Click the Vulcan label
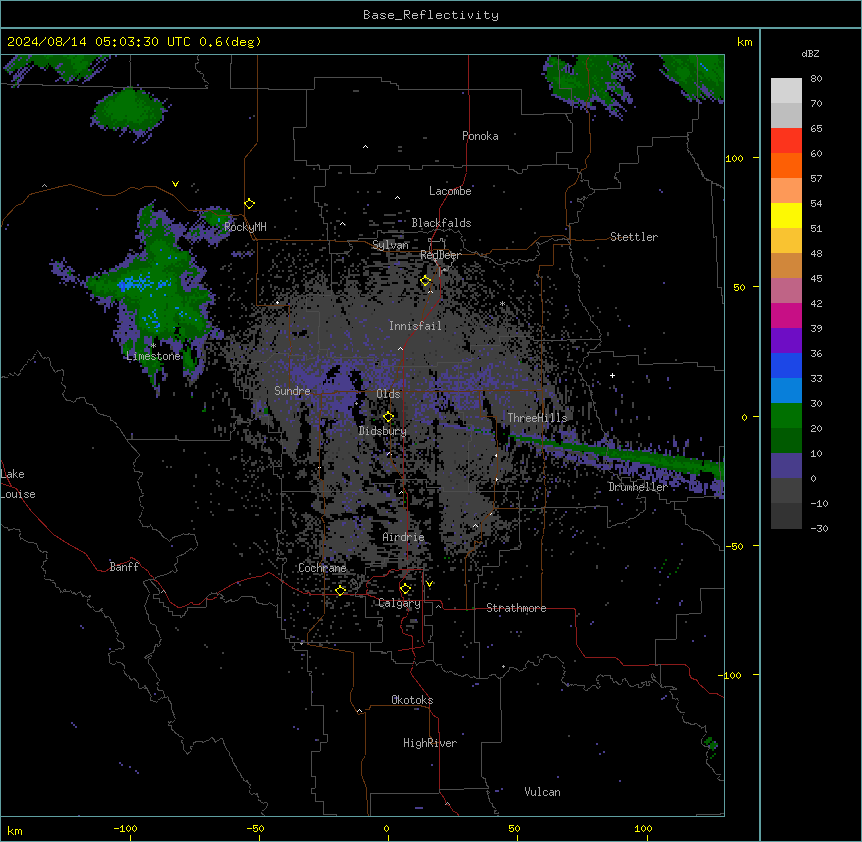862x842 pixels. 543,792
